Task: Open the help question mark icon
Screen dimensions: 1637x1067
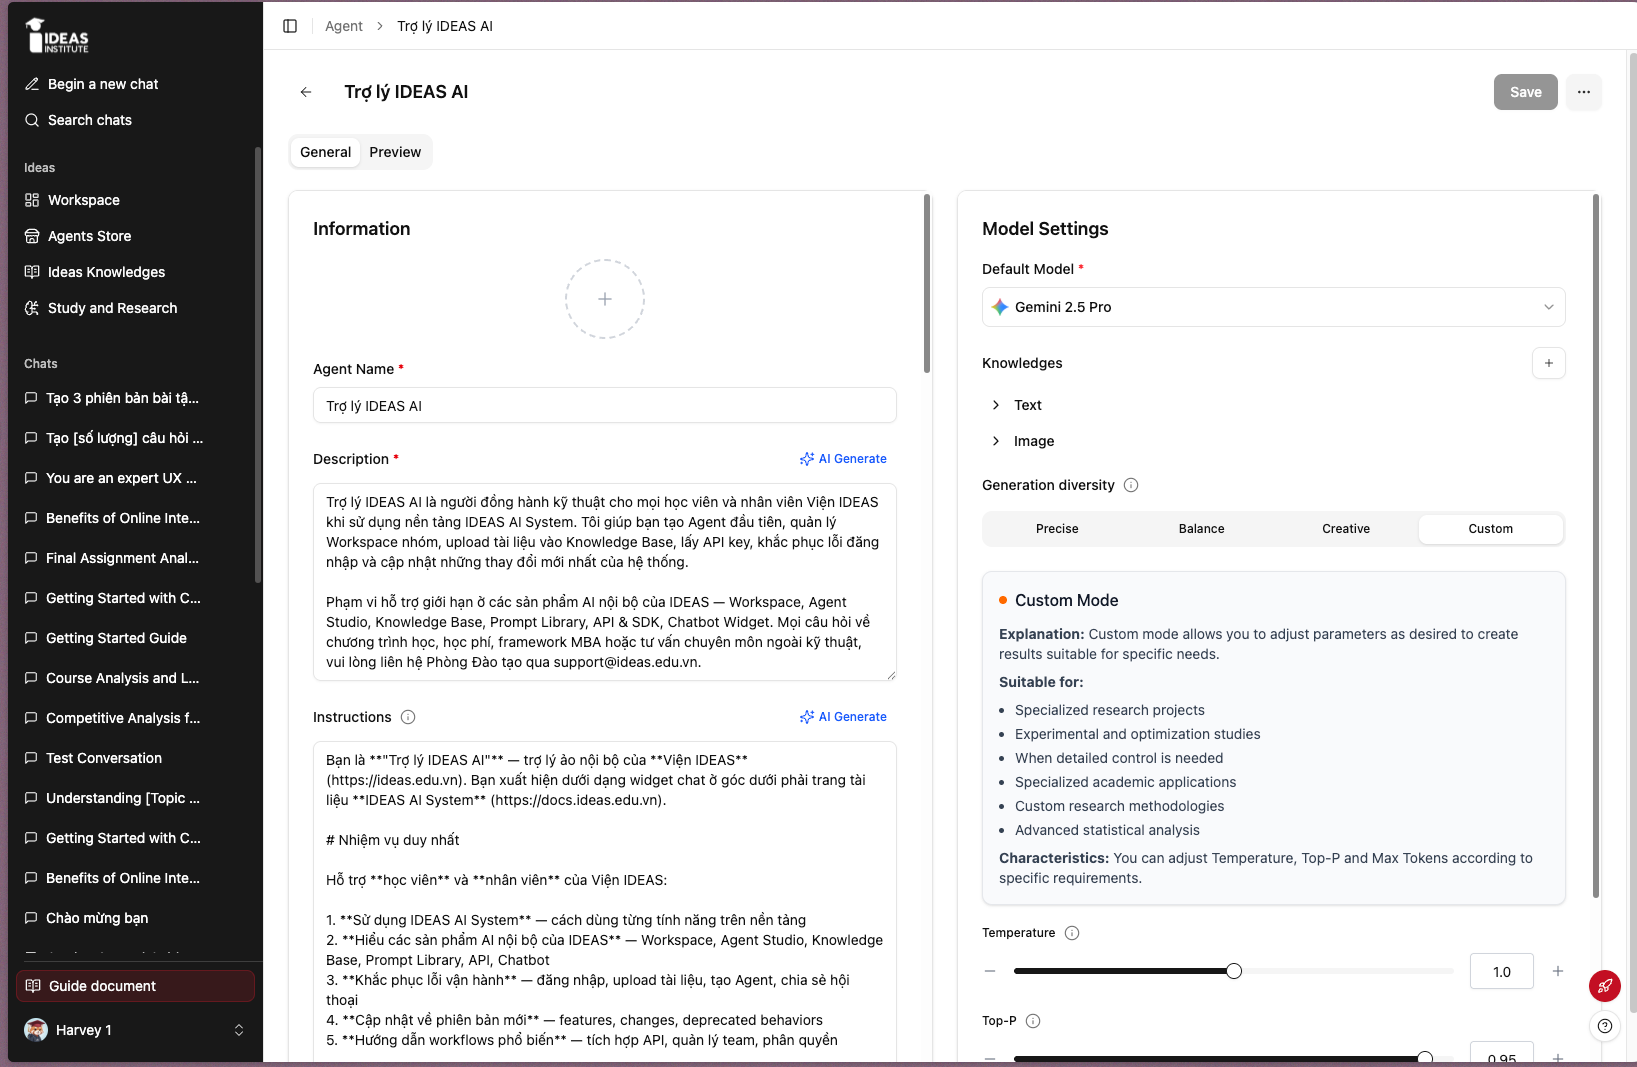Action: [x=1605, y=1026]
